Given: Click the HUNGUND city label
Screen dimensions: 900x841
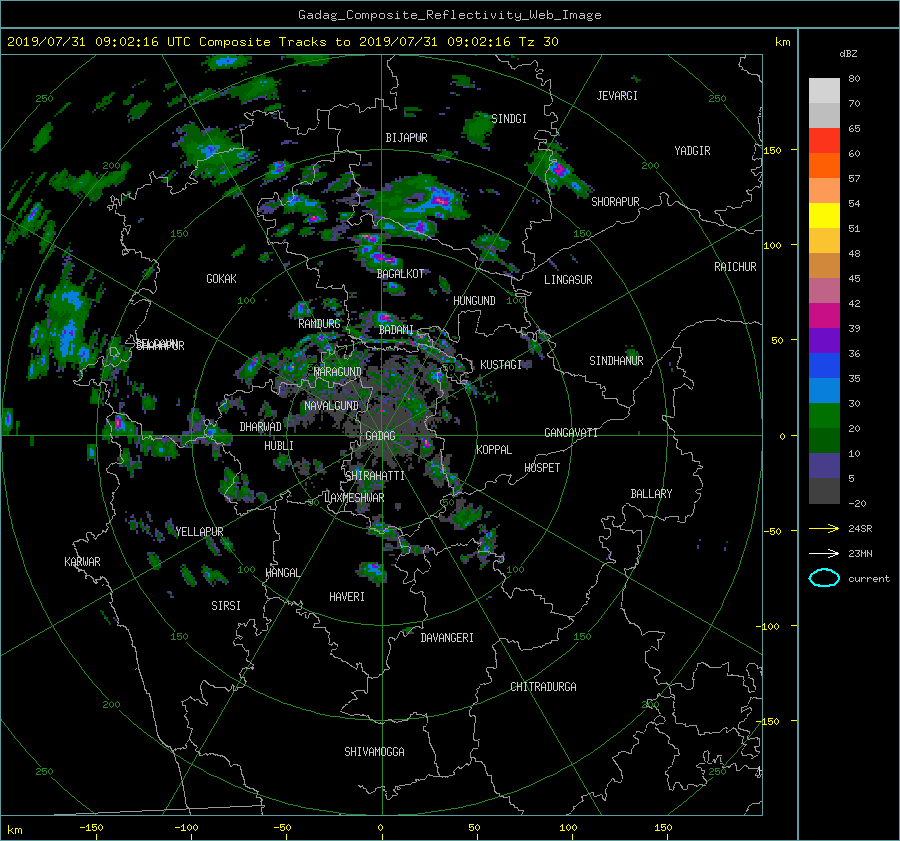Looking at the screenshot, I should pyautogui.click(x=474, y=301).
